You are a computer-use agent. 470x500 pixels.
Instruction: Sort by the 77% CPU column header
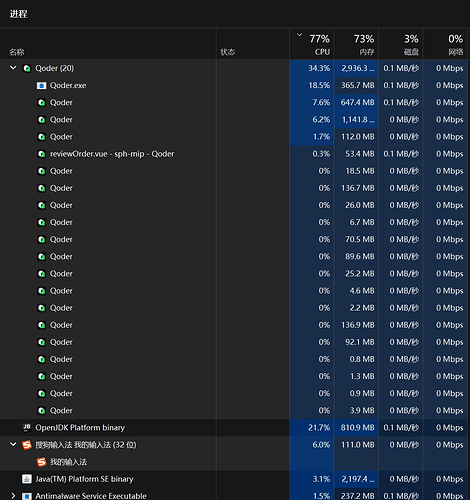pos(312,44)
